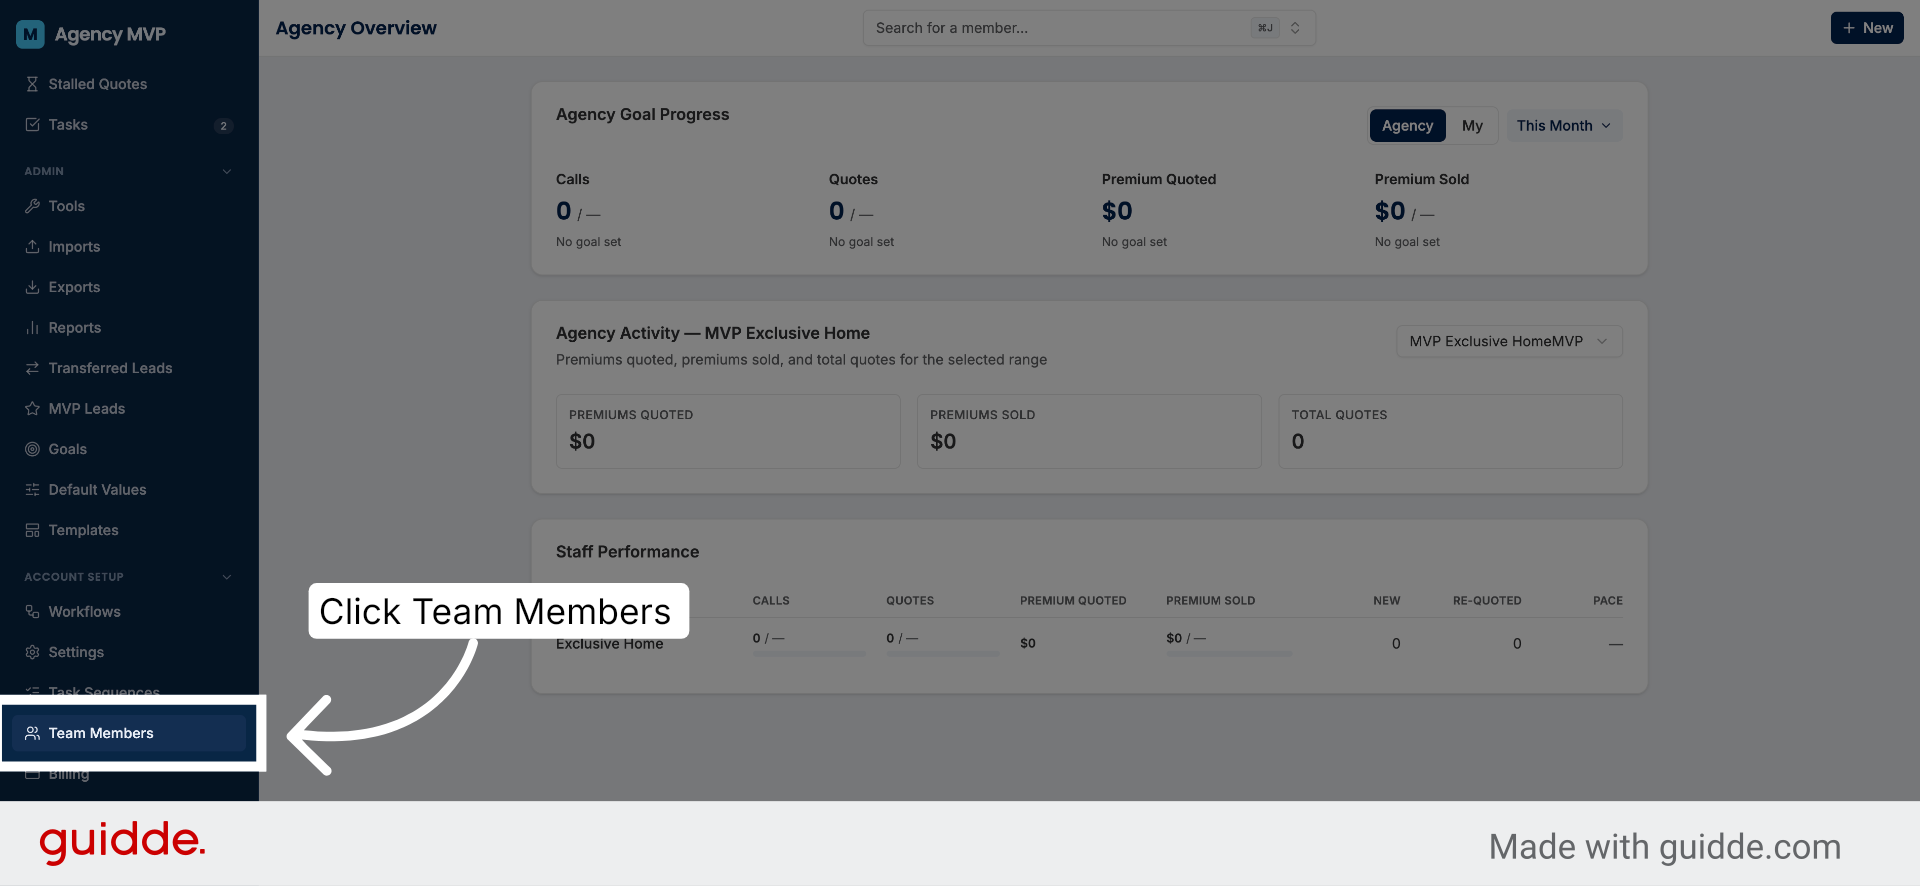Click the NEW column header
1920x886 pixels.
1386,601
